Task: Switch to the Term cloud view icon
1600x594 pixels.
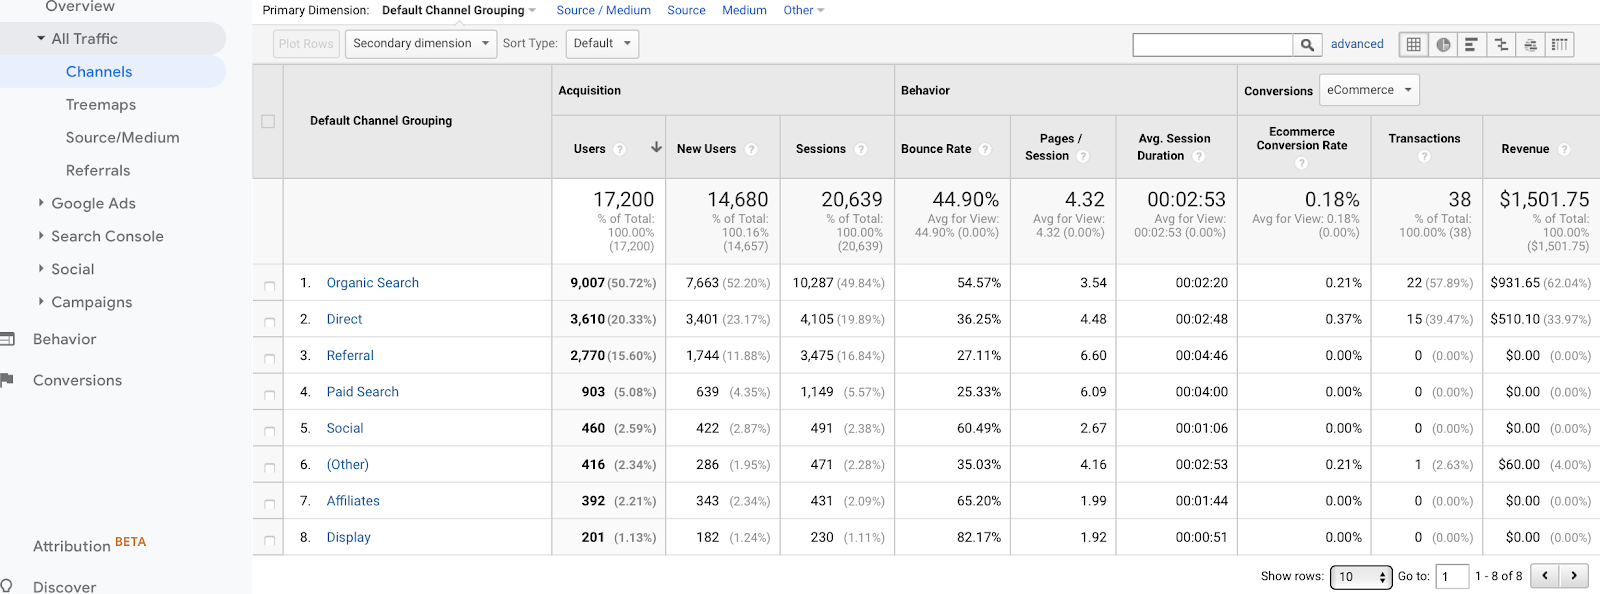Action: click(1530, 44)
